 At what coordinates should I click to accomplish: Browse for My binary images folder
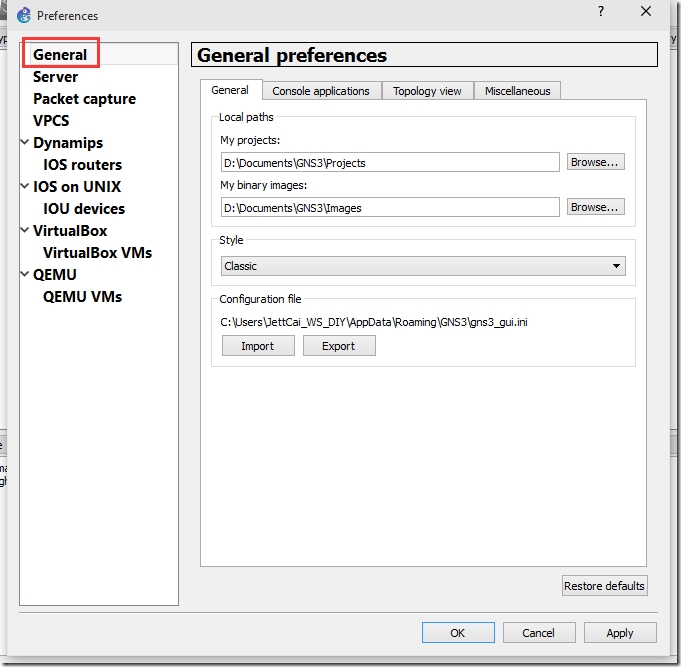(x=595, y=207)
